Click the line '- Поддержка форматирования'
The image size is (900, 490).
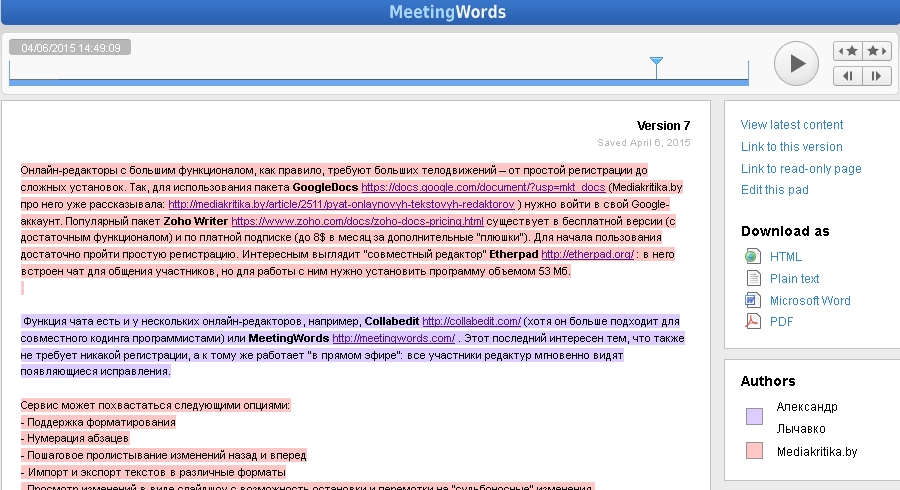click(98, 422)
